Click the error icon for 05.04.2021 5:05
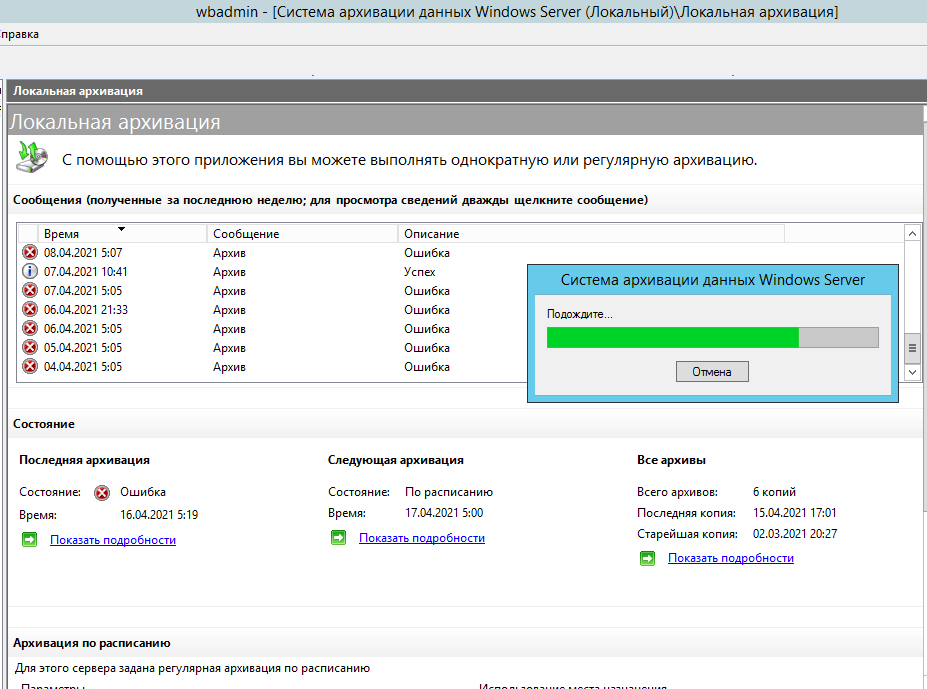The width and height of the screenshot is (927, 689). (30, 347)
